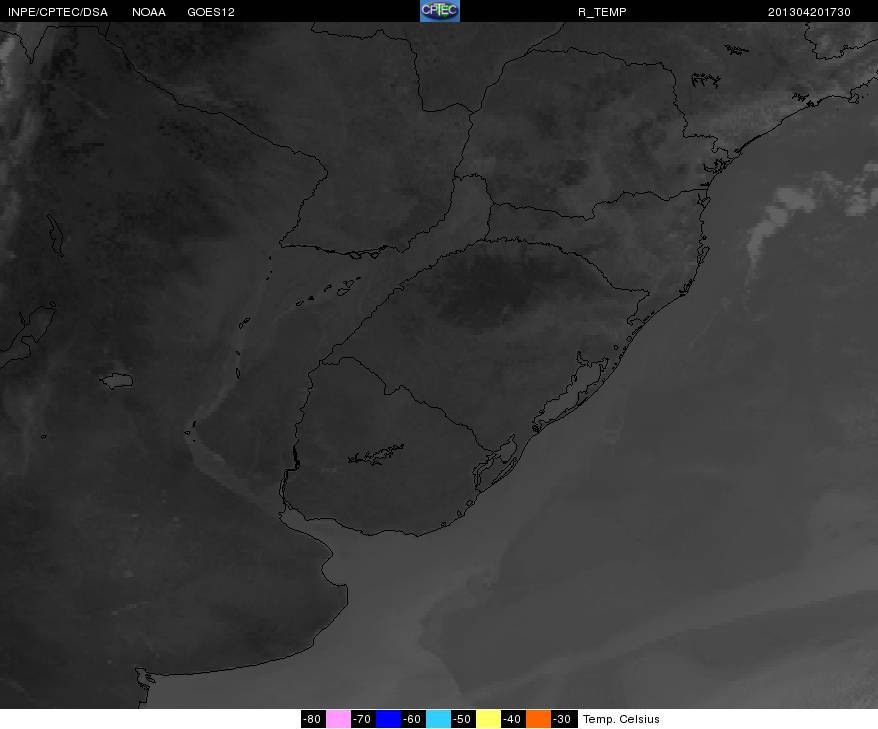Viewport: 878px width, 729px height.
Task: Click the pink color swatch in the legend
Action: 338,719
